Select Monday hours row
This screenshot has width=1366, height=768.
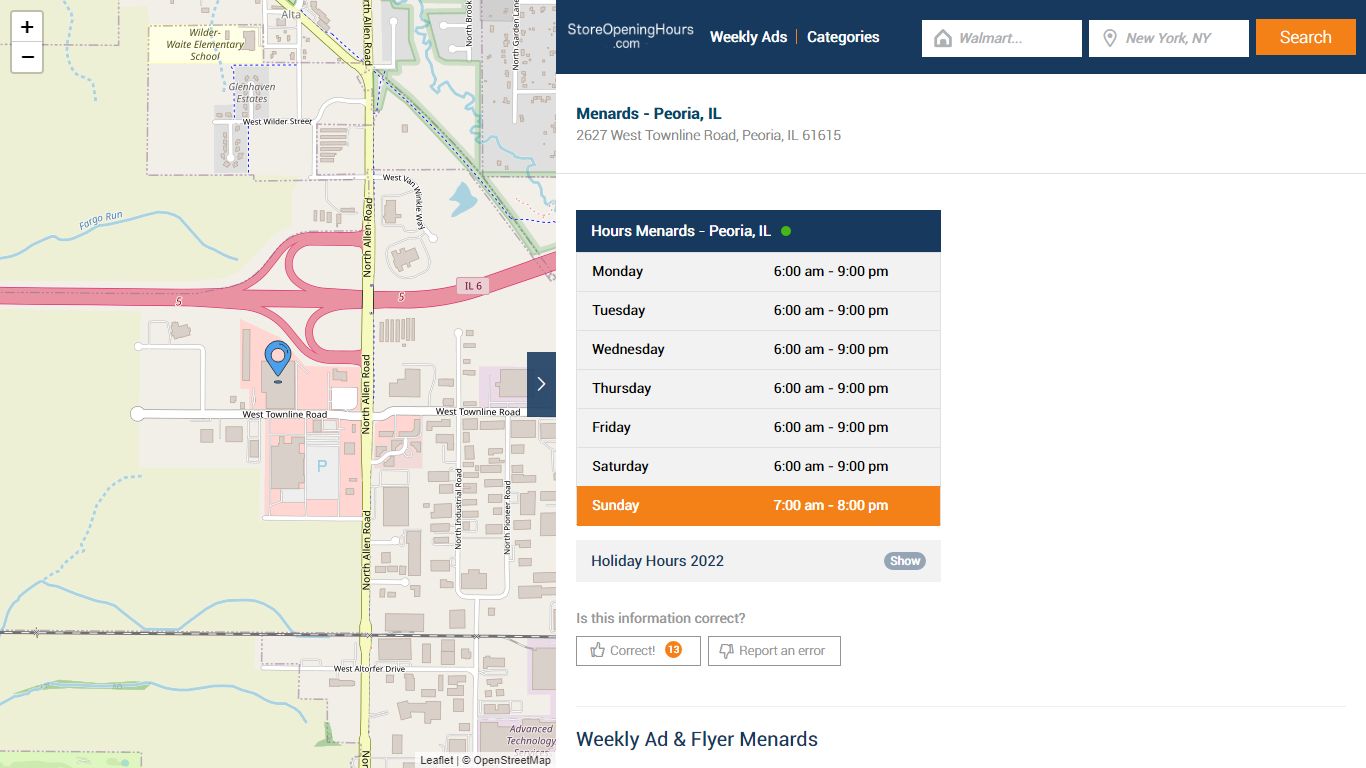[x=758, y=271]
